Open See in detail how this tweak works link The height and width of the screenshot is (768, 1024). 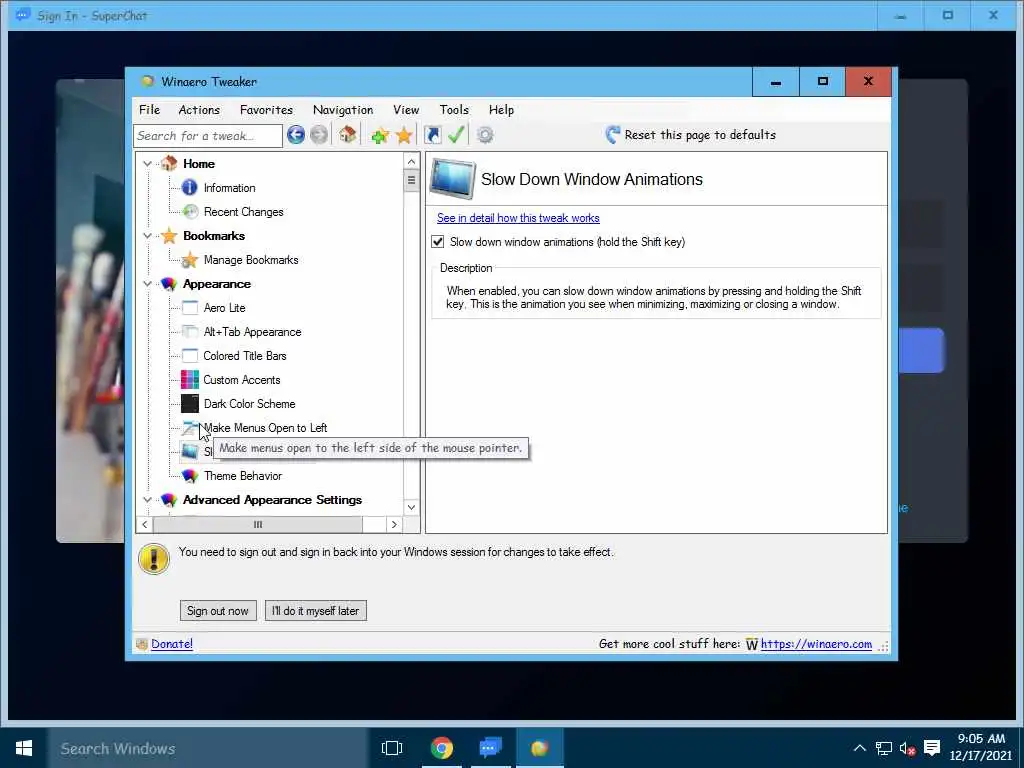518,218
